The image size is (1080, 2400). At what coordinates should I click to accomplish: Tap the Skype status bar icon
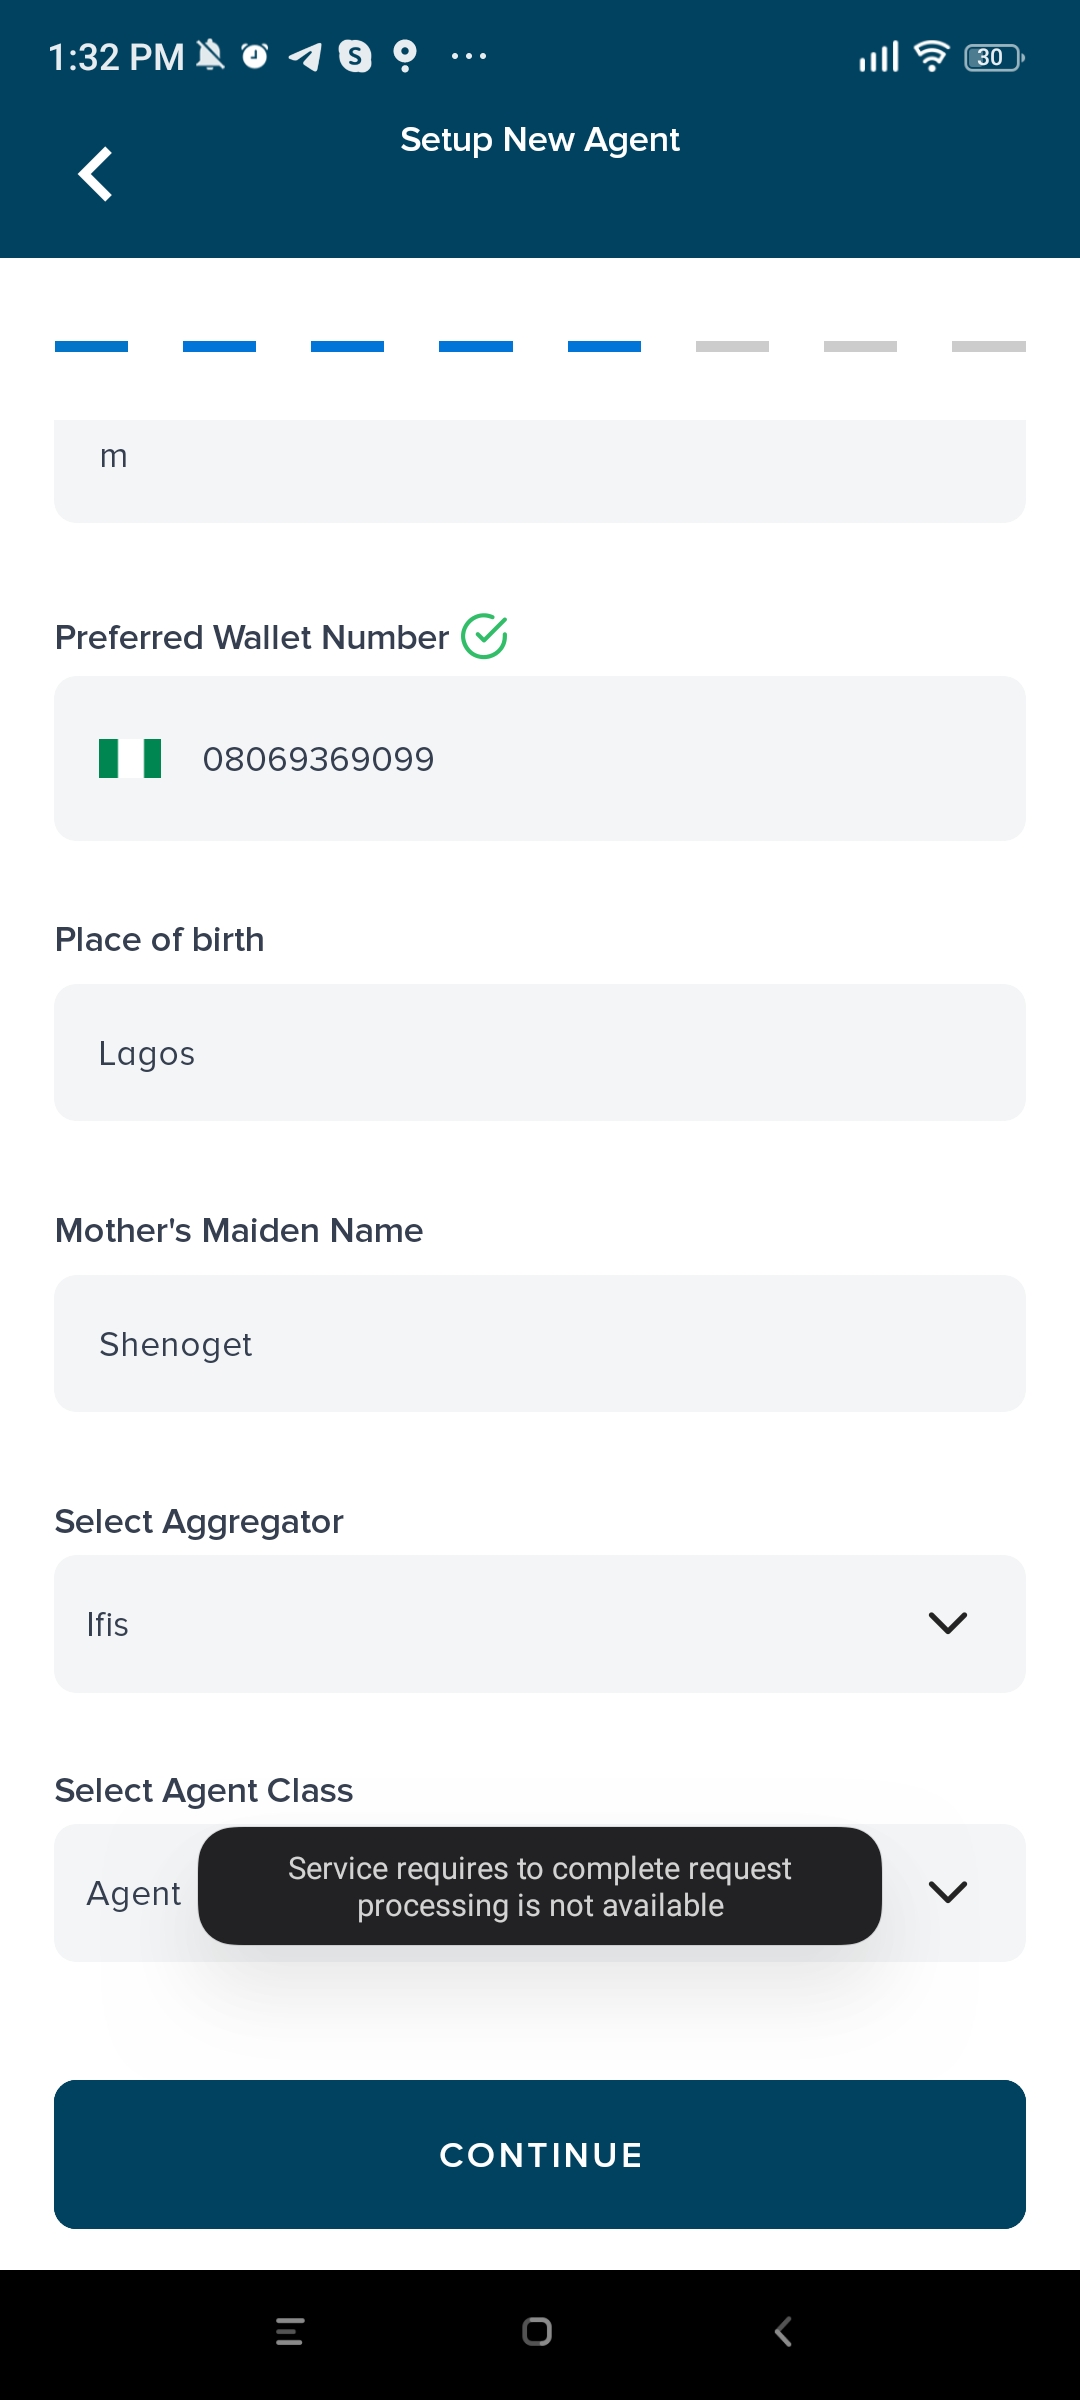click(355, 57)
